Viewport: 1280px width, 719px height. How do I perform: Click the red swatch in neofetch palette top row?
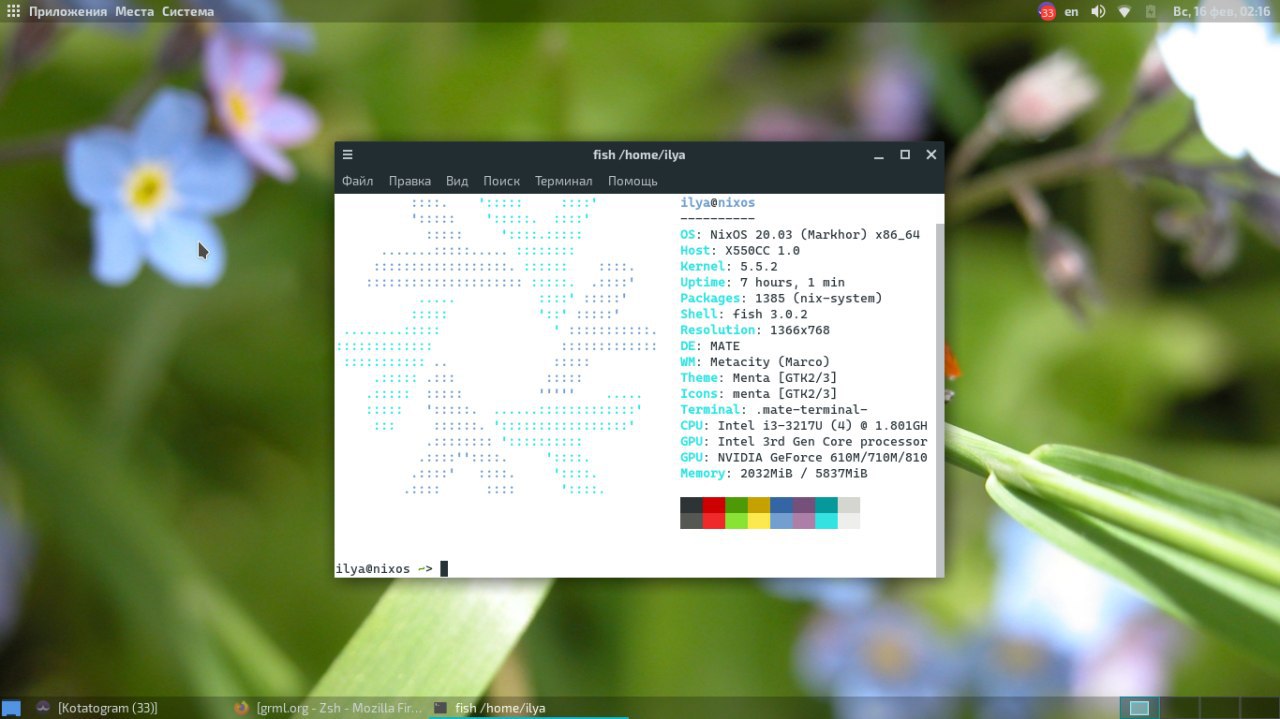(x=714, y=505)
